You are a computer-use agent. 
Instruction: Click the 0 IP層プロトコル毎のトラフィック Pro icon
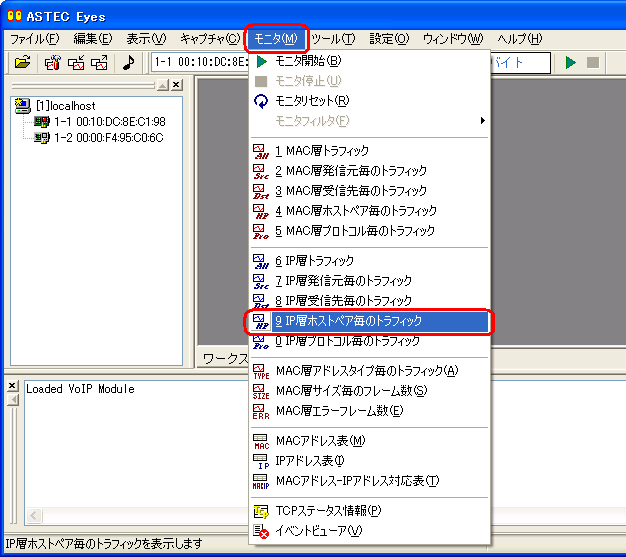[261, 342]
